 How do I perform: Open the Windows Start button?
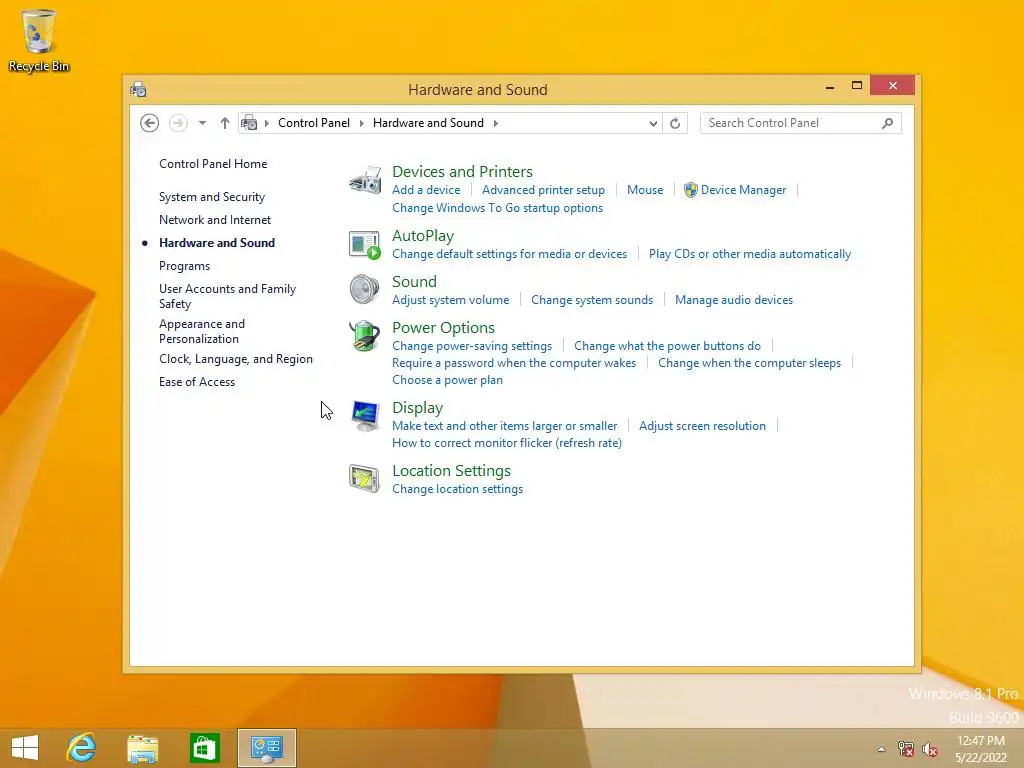(x=25, y=748)
